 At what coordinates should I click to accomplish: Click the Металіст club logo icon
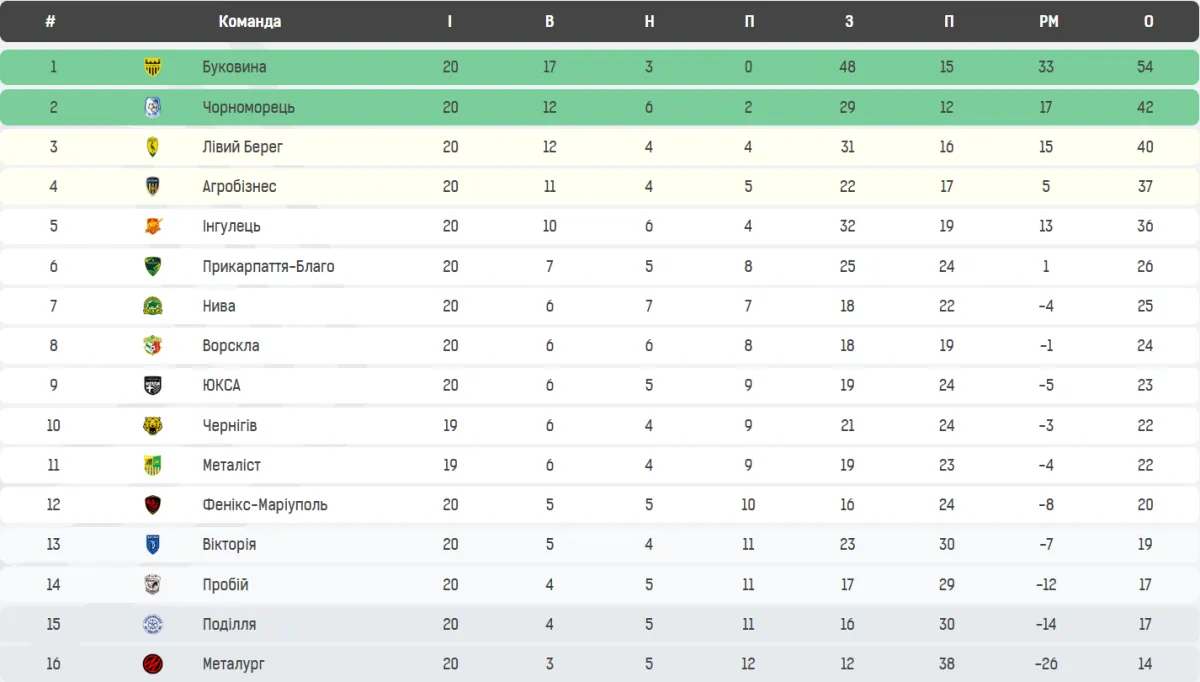153,465
